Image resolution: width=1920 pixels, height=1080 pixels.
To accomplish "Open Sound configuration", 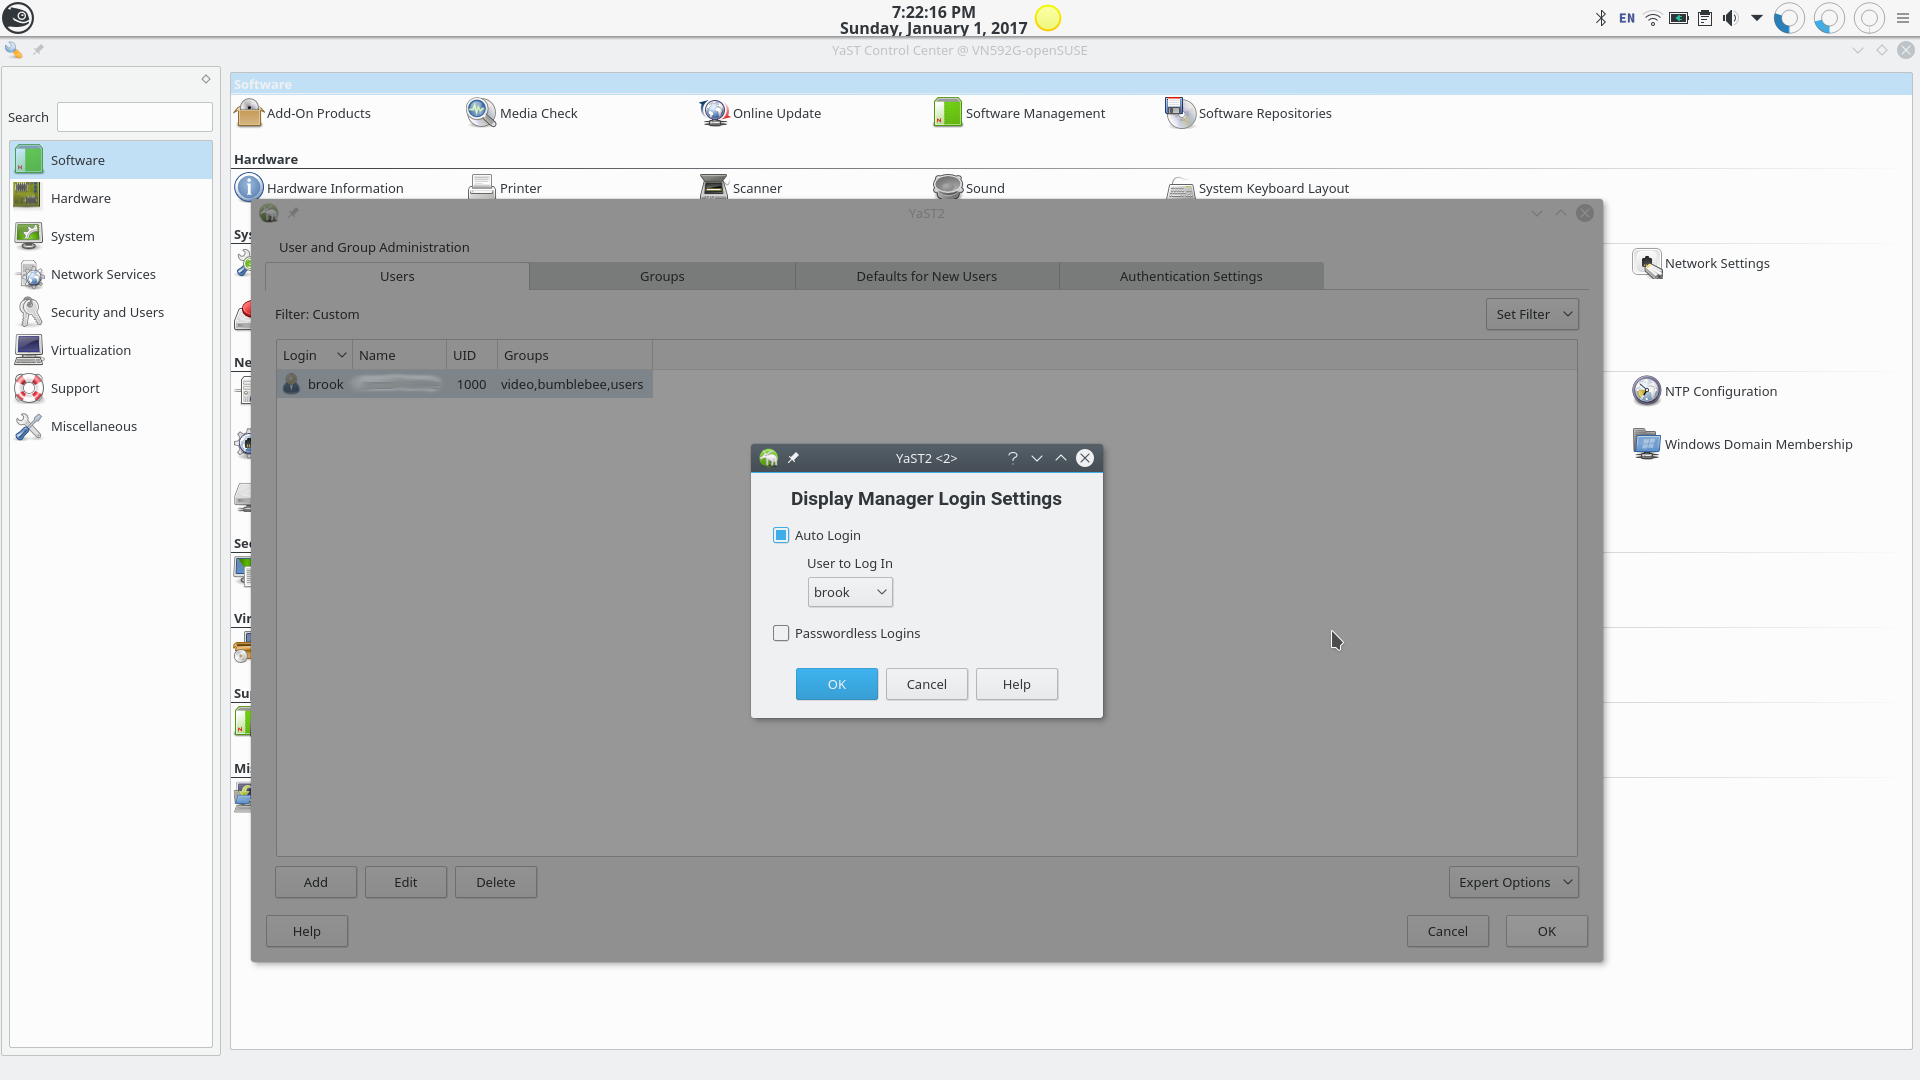I will point(968,188).
